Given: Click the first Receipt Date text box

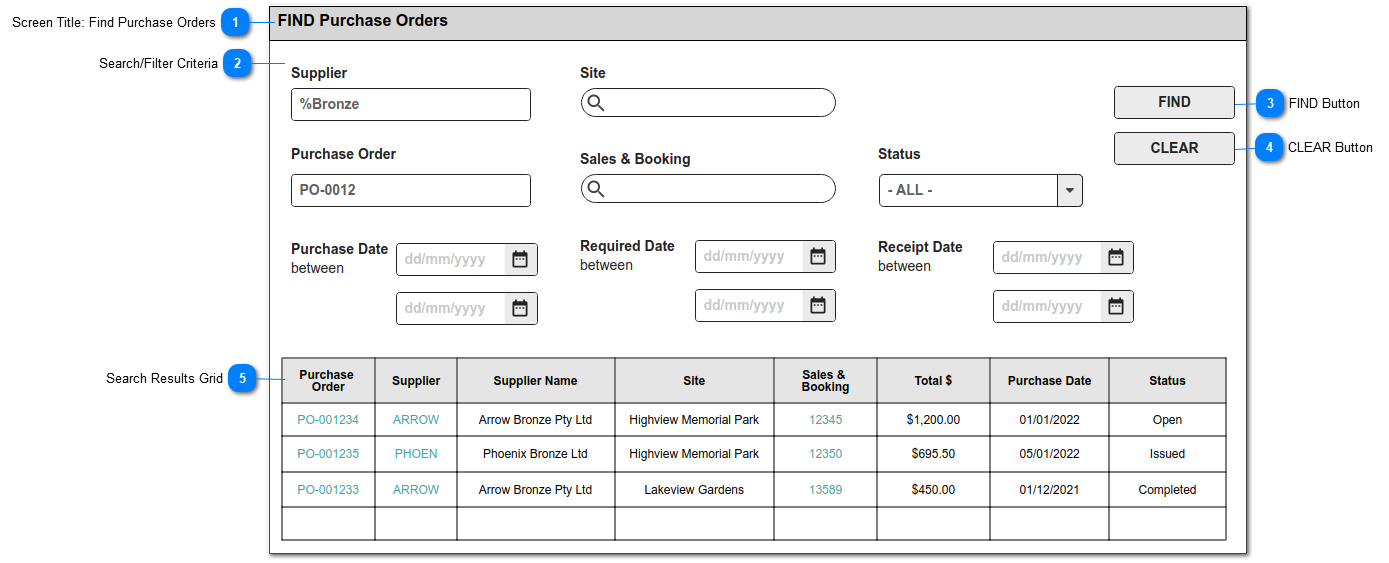Looking at the screenshot, I should (x=1047, y=257).
